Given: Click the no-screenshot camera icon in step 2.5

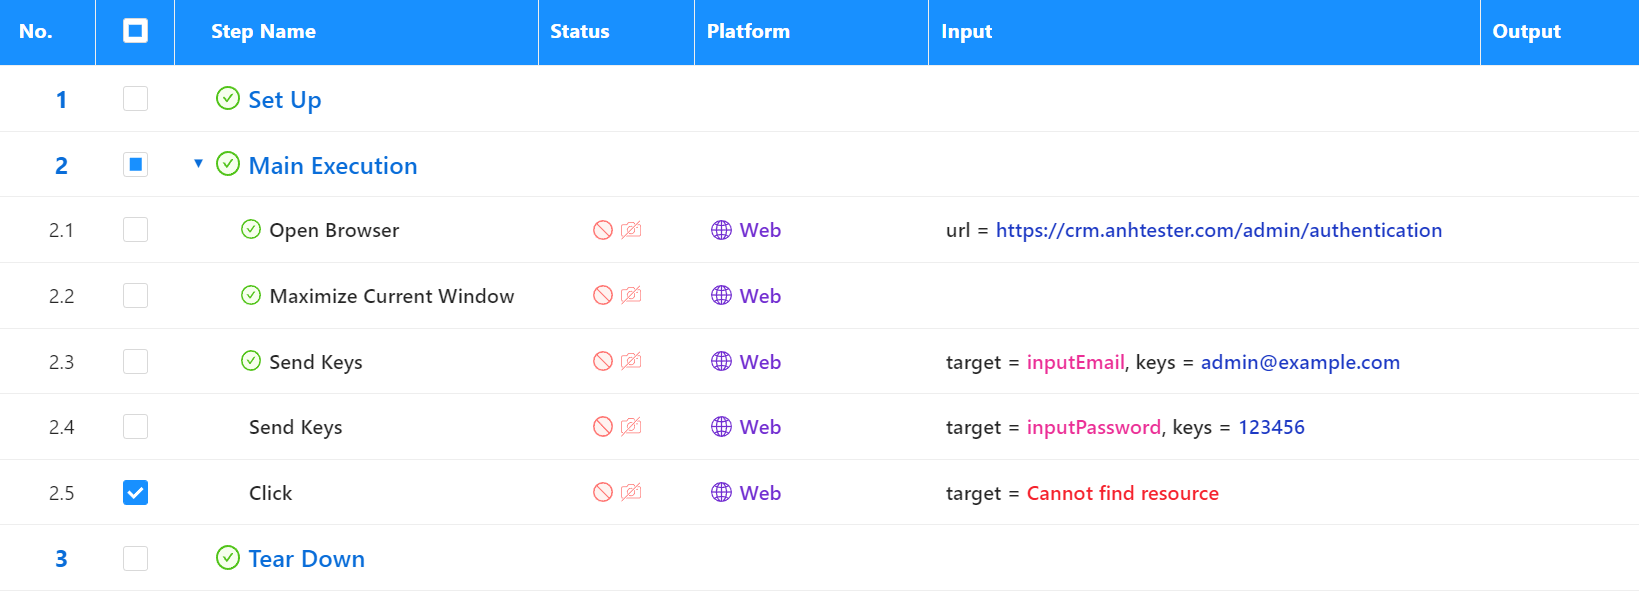Looking at the screenshot, I should [631, 493].
